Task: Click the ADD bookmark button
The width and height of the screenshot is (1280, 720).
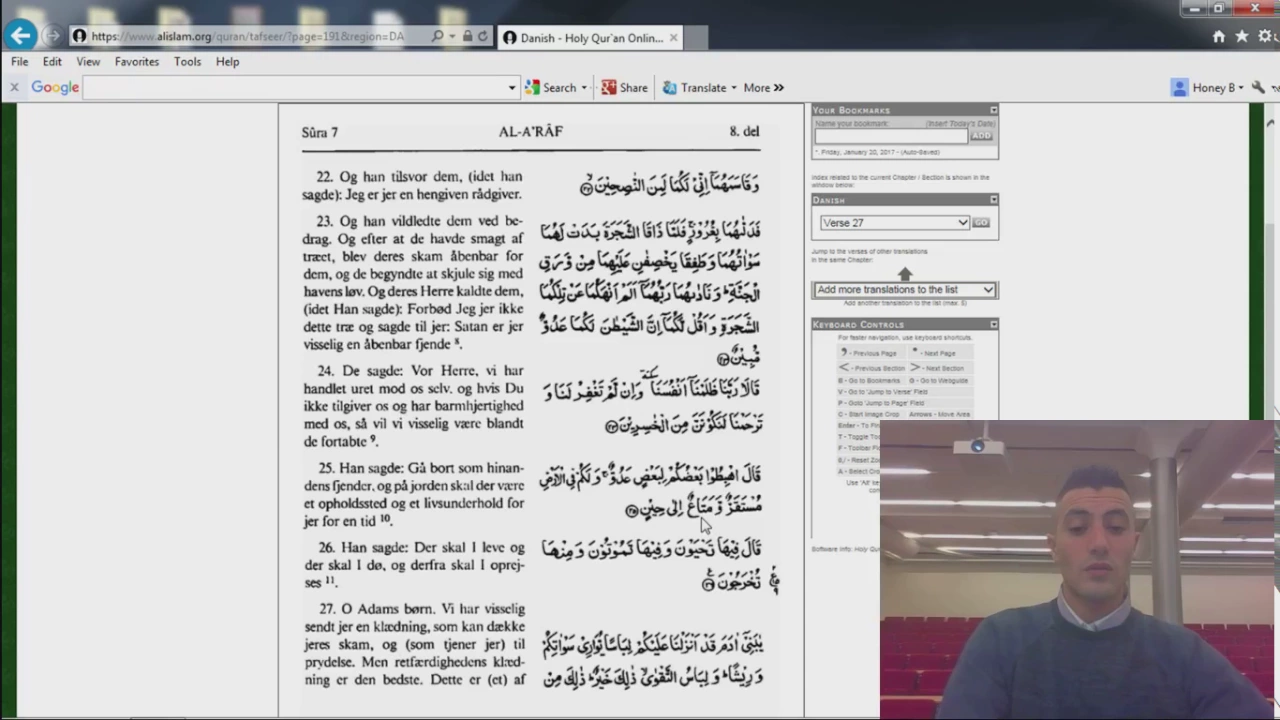Action: (x=982, y=136)
